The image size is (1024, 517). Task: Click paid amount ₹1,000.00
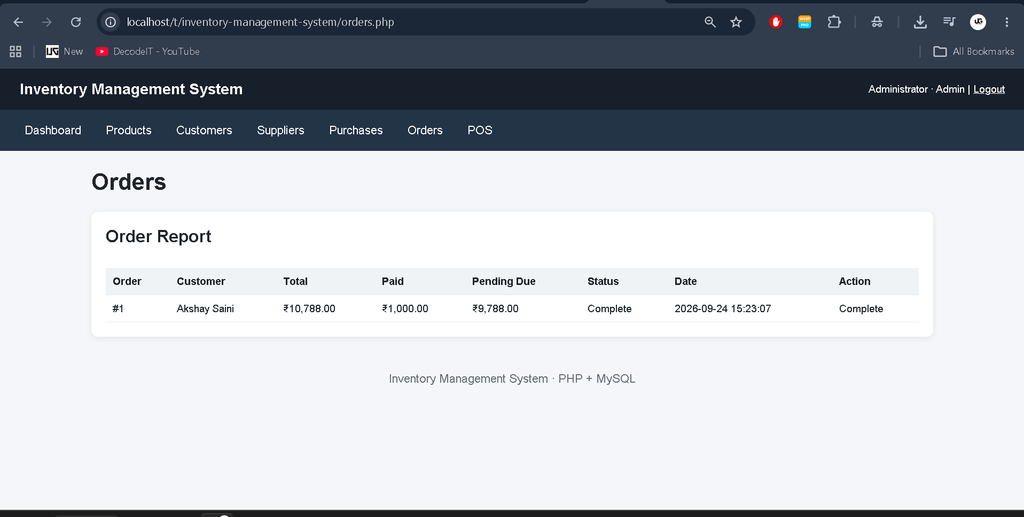pyautogui.click(x=405, y=309)
